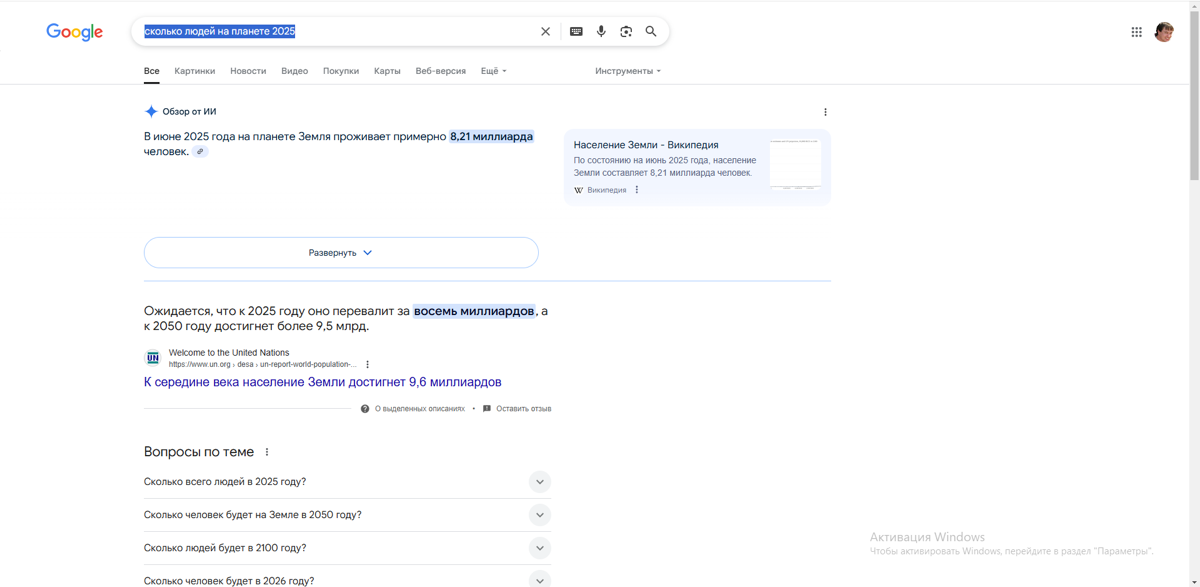Open three-dot menu next to UN result URL
Image resolution: width=1200 pixels, height=587 pixels.
tap(368, 364)
